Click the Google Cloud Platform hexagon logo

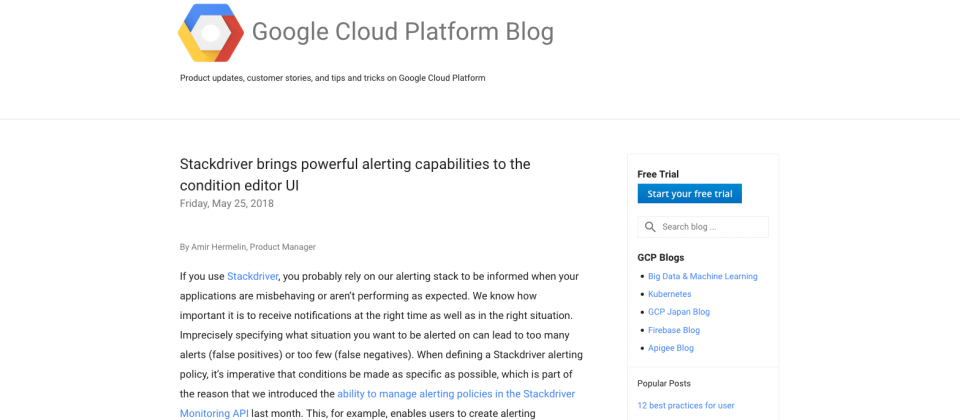210,33
